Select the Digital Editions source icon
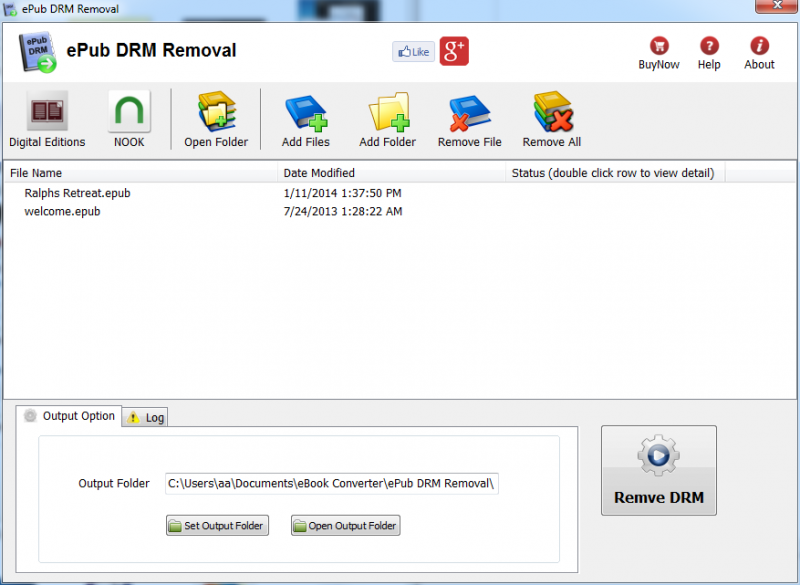Viewport: 800px width, 585px height. [x=48, y=113]
